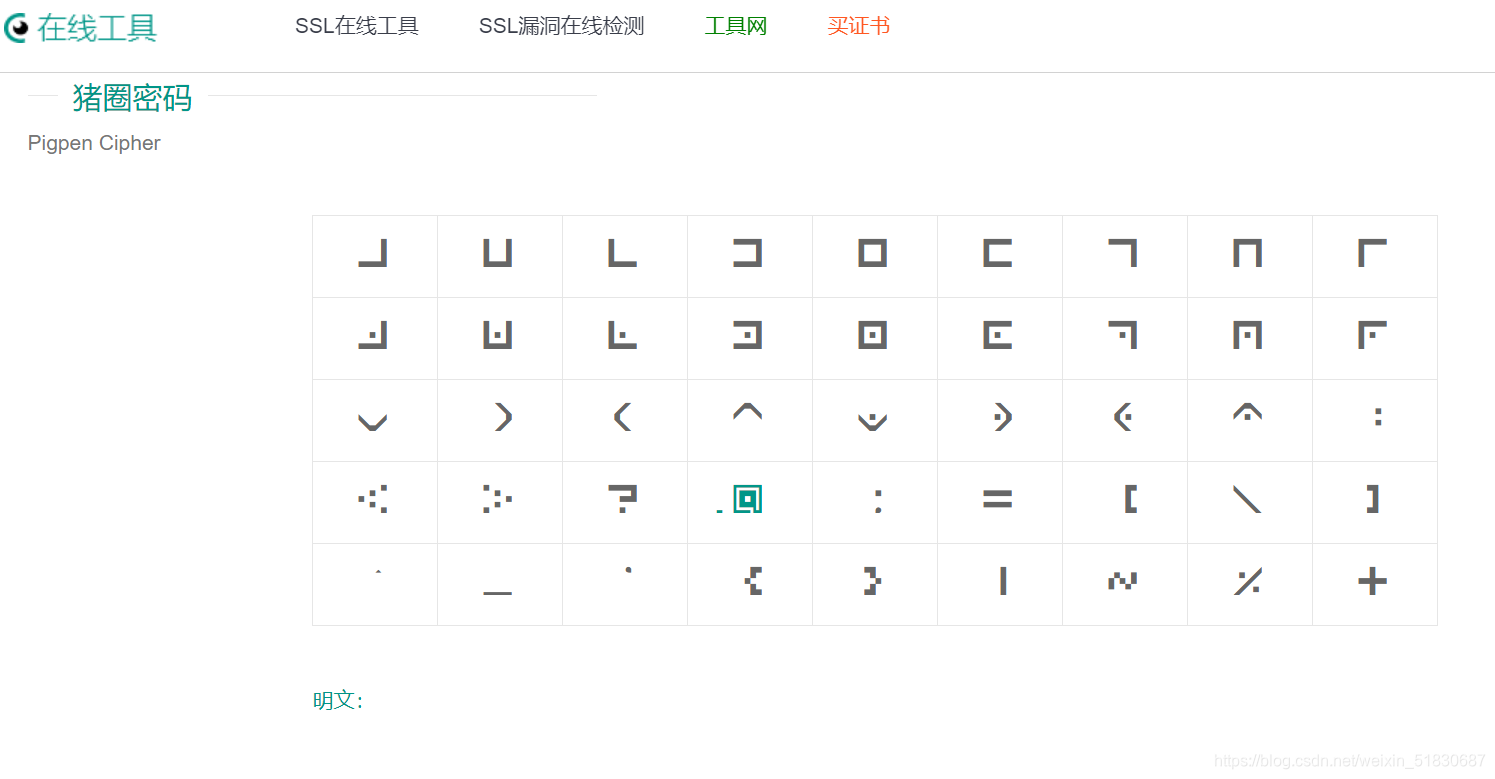Choose the undotted bracket symbol open to the left

pyautogui.click(x=748, y=254)
